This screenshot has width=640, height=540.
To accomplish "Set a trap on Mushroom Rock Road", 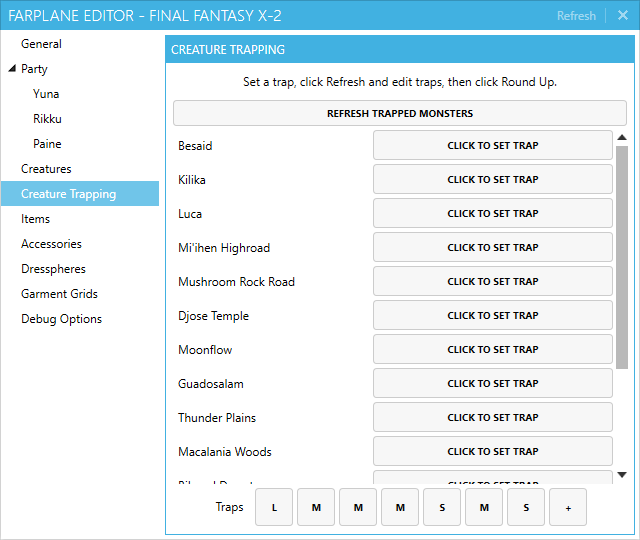I will pyautogui.click(x=493, y=281).
